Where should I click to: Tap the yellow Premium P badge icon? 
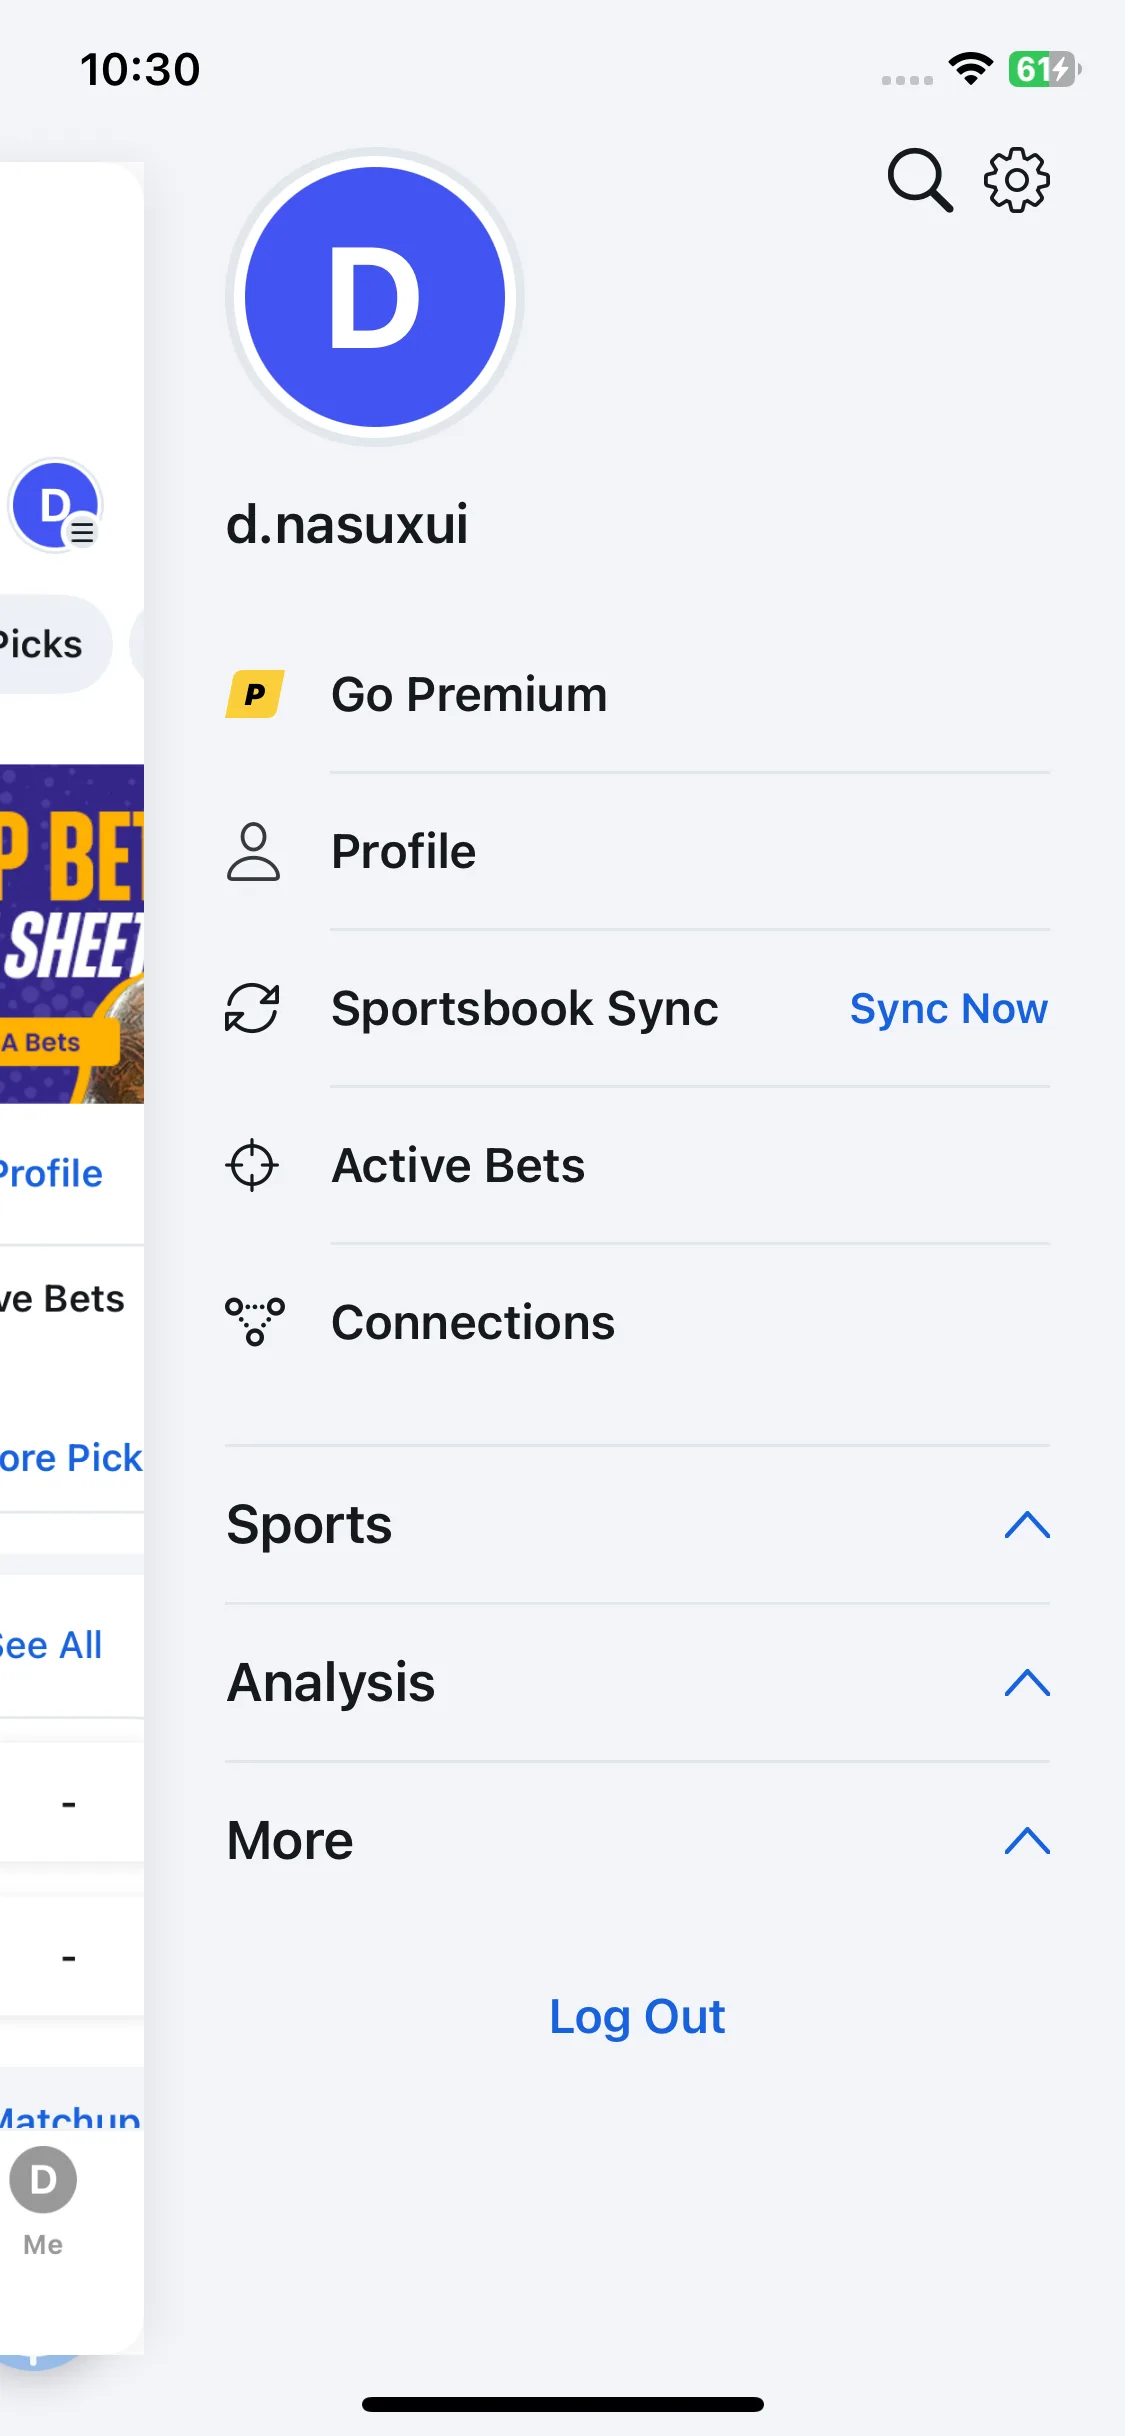[255, 694]
